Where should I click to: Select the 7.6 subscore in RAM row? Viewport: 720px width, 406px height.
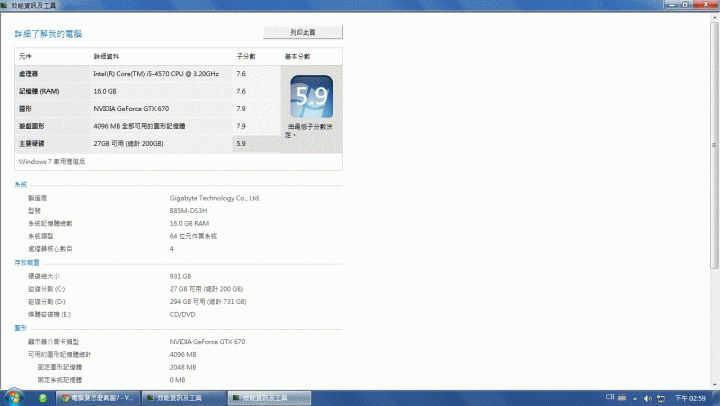tap(241, 91)
